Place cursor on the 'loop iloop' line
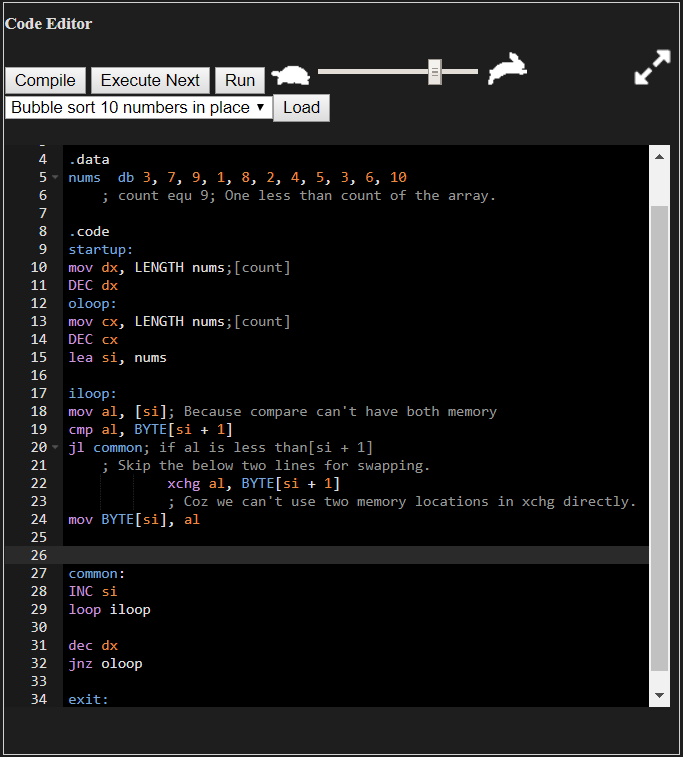 109,609
